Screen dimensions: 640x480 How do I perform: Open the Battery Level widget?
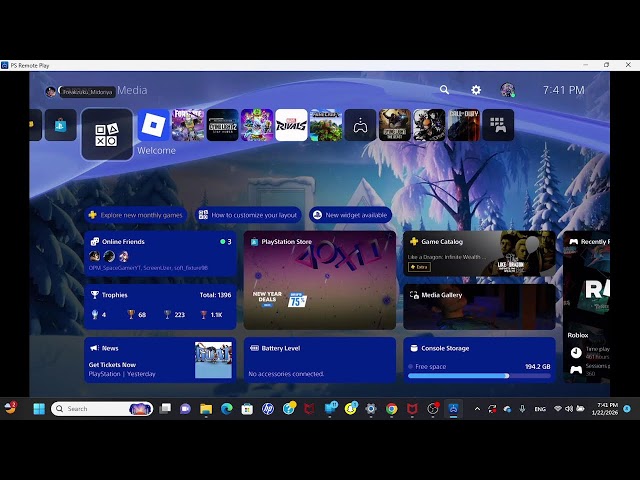pyautogui.click(x=320, y=360)
